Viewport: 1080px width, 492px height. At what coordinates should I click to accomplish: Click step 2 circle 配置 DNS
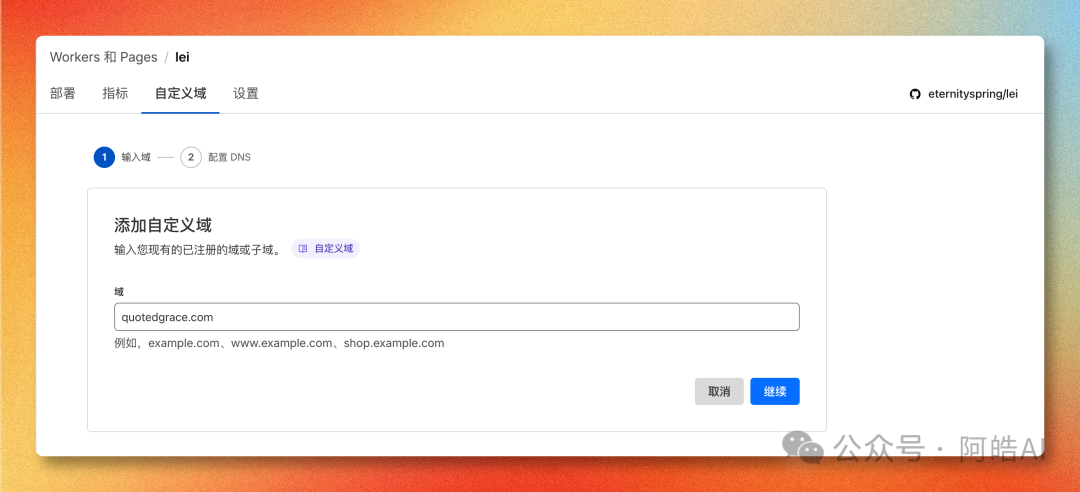[x=191, y=157]
